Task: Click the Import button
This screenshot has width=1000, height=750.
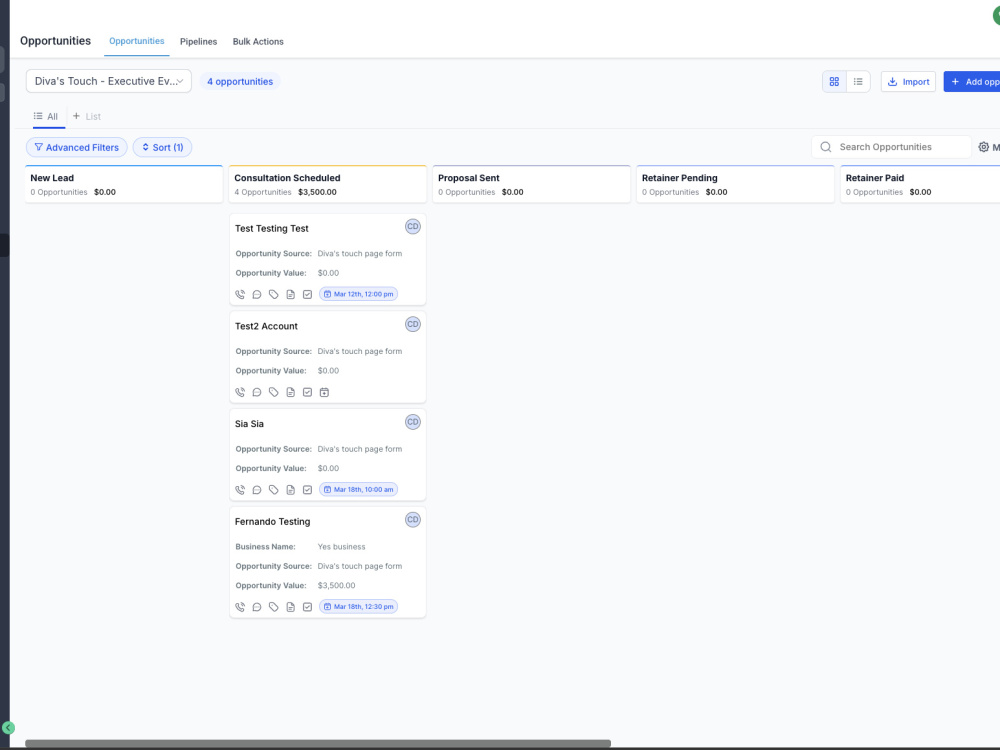Action: pos(908,82)
